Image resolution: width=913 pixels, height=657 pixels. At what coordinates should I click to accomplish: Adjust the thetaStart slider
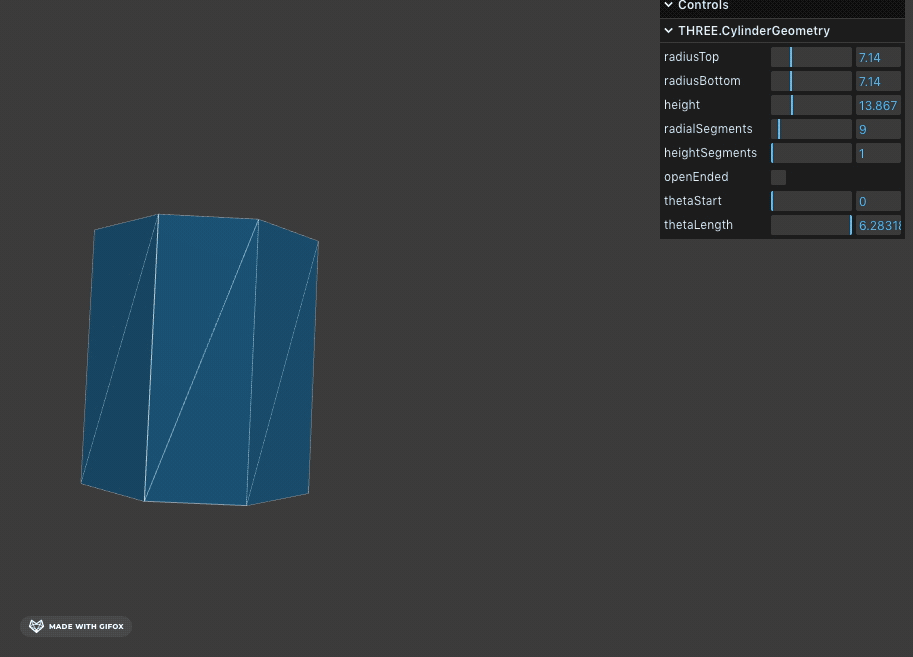coord(811,201)
